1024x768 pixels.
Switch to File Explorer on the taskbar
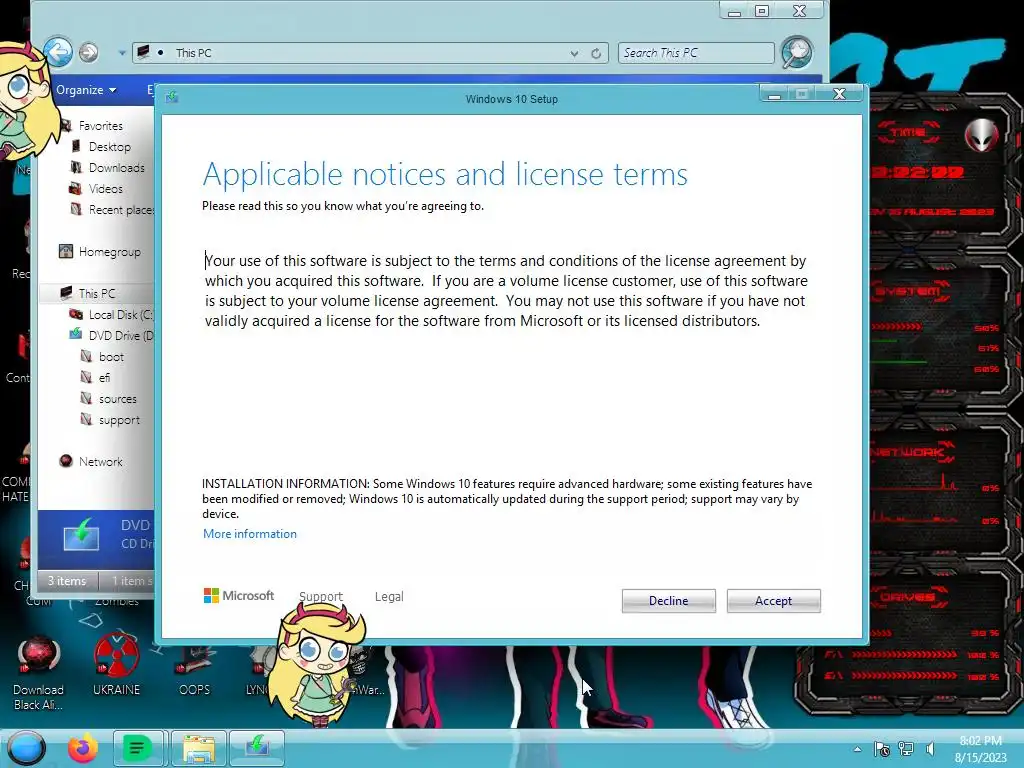click(199, 748)
